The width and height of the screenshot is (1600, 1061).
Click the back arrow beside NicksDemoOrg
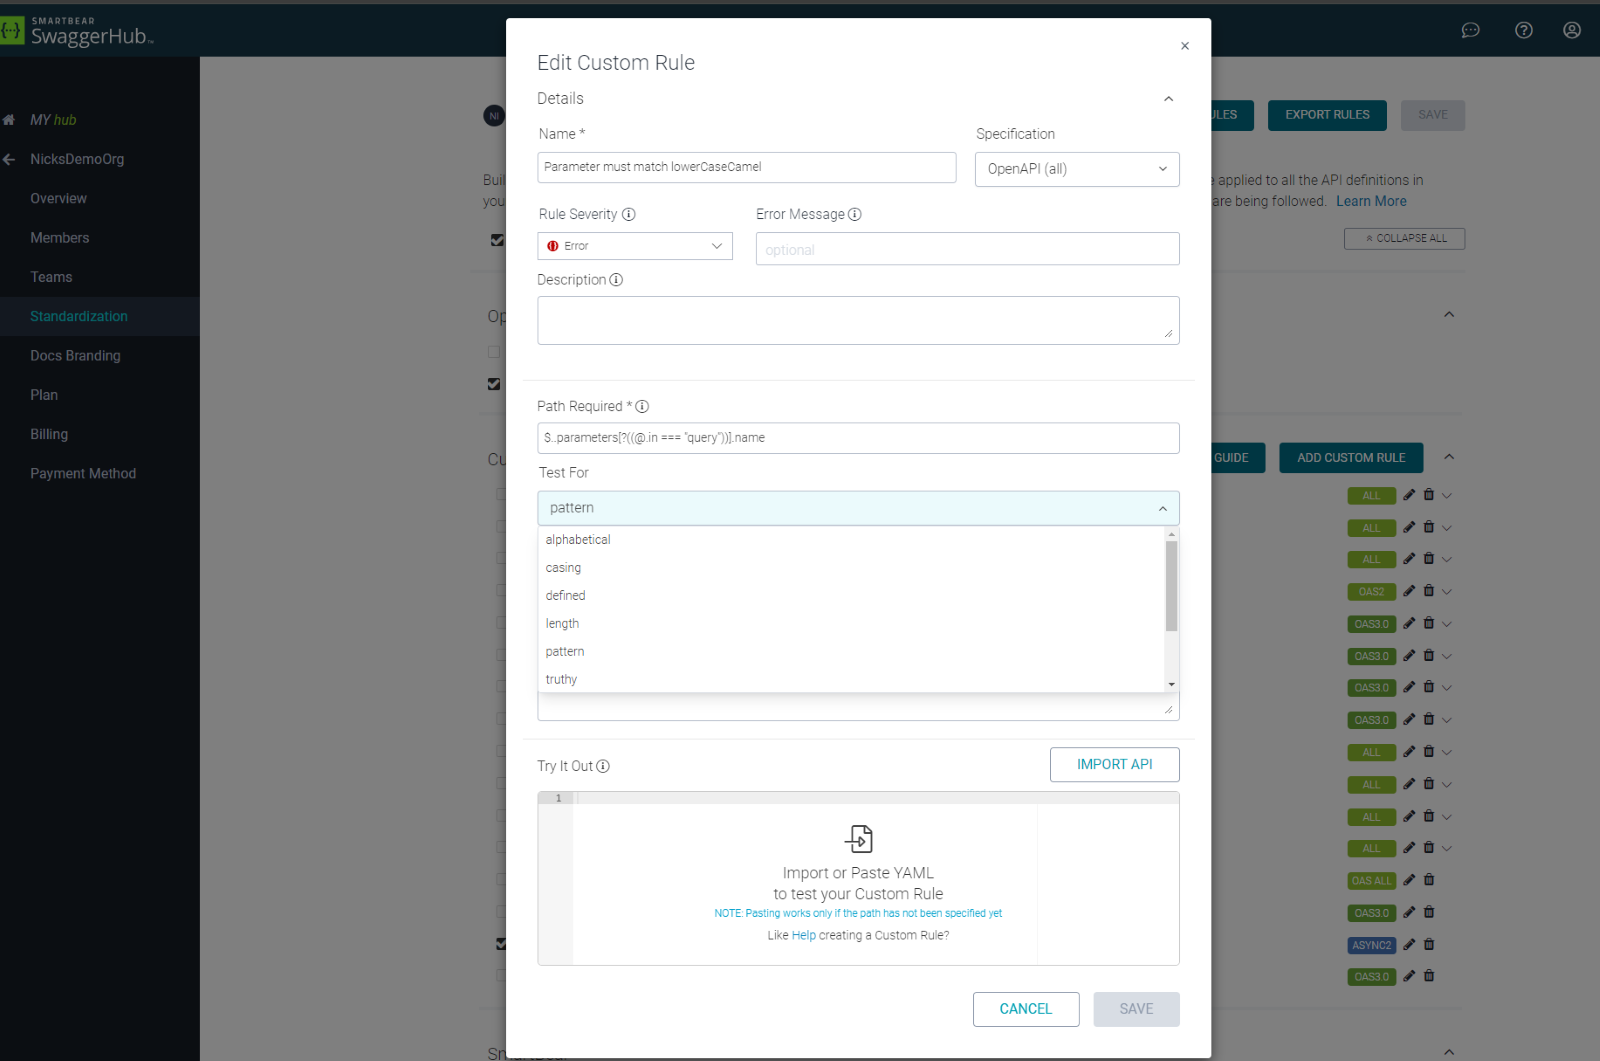pyautogui.click(x=9, y=159)
